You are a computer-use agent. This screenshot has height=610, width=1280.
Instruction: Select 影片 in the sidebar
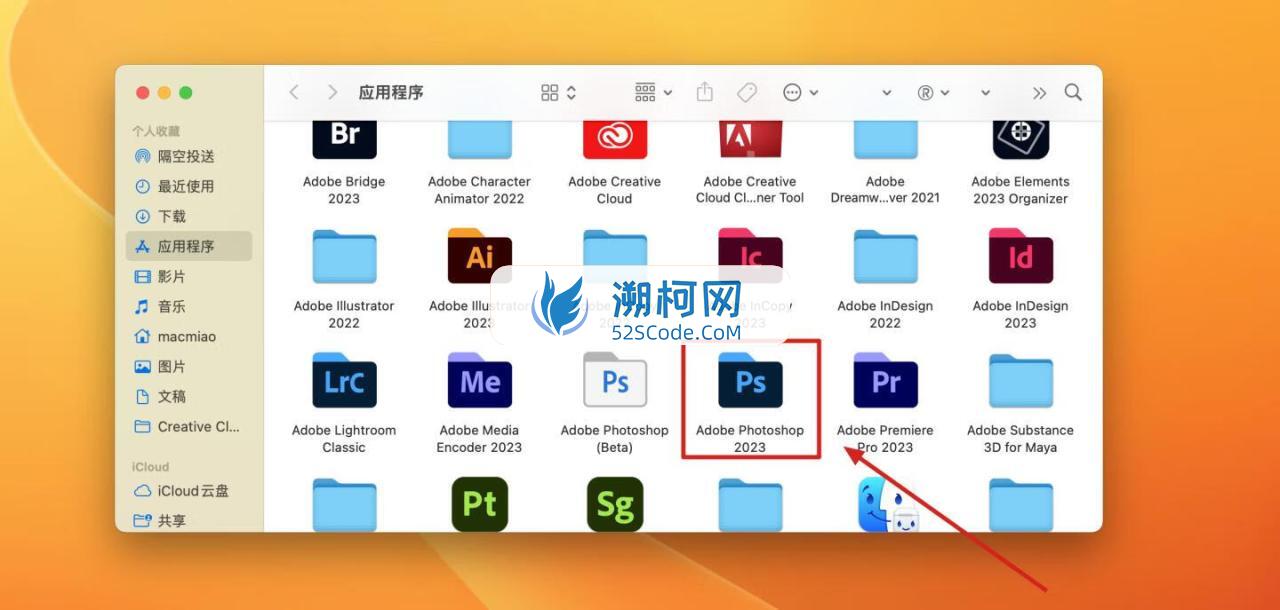coord(189,276)
